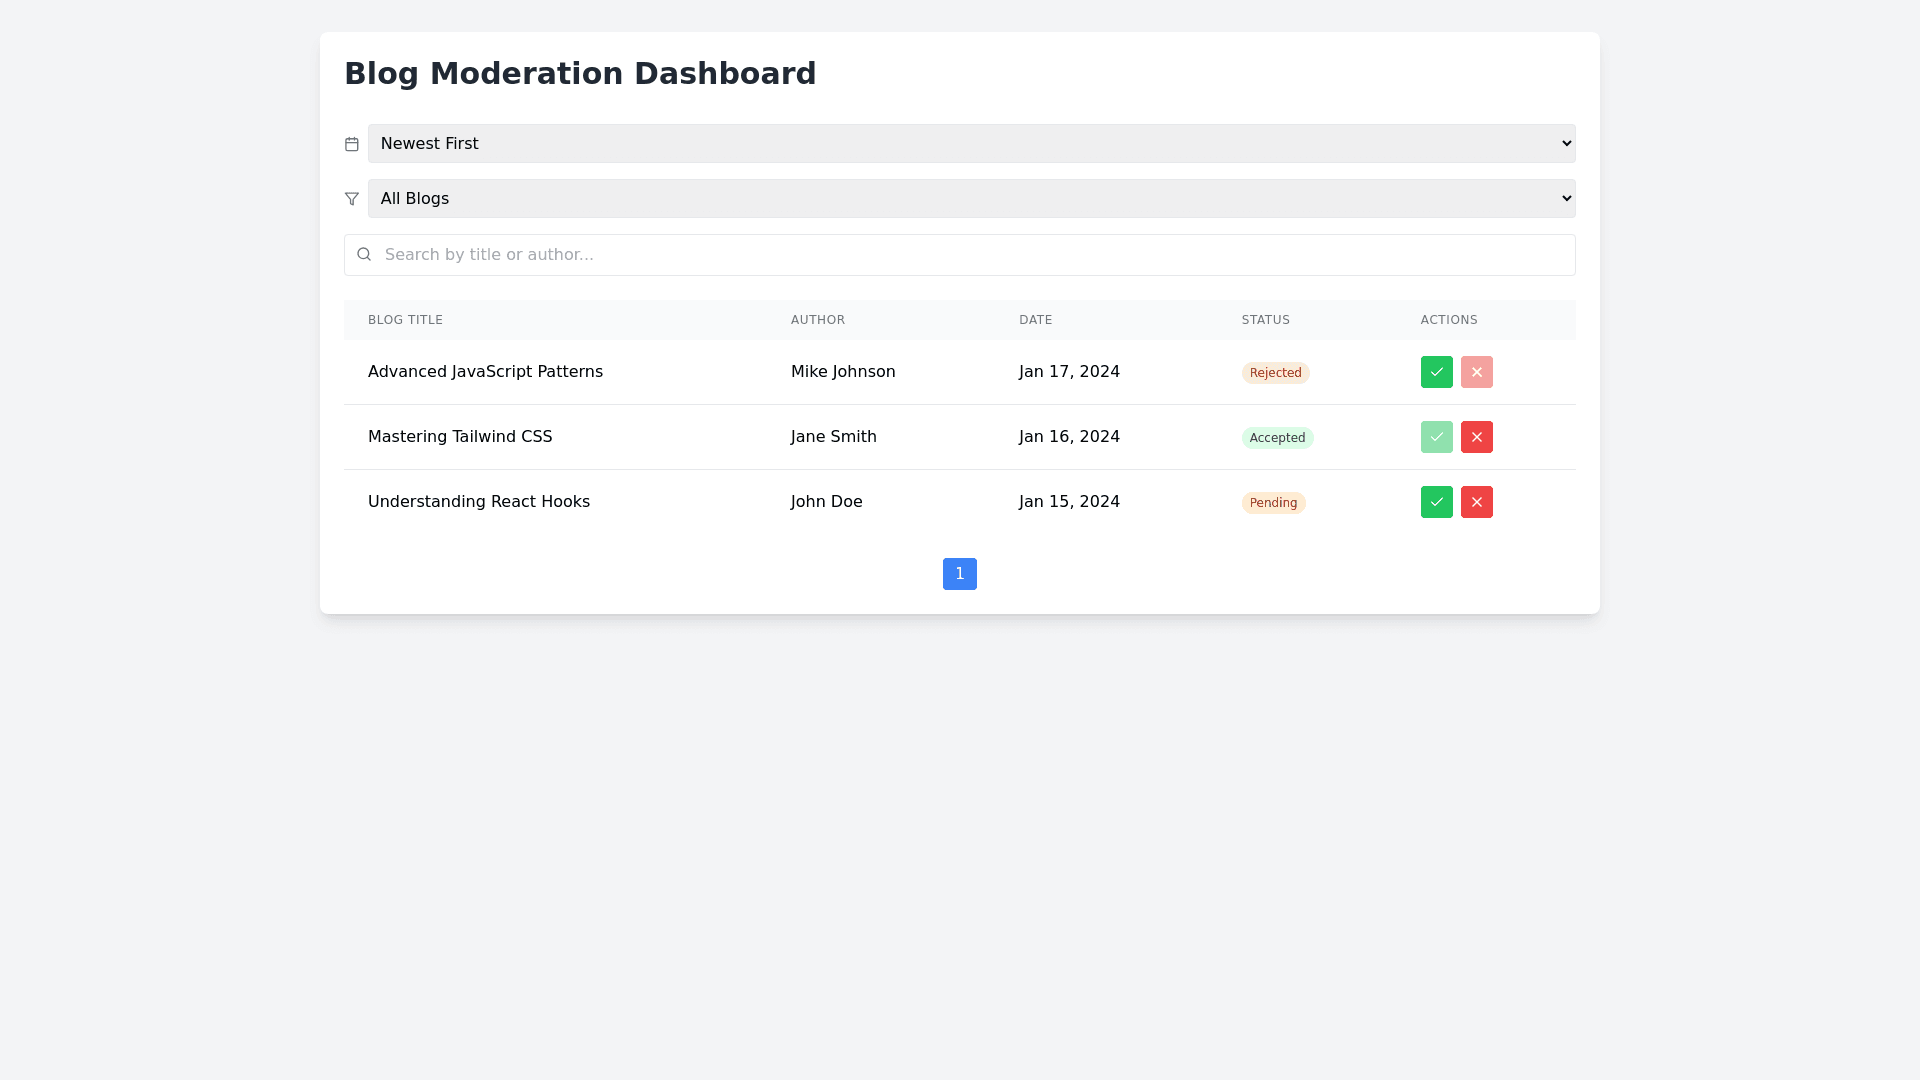
Task: Click the Accepted status badge
Action: (x=1277, y=438)
